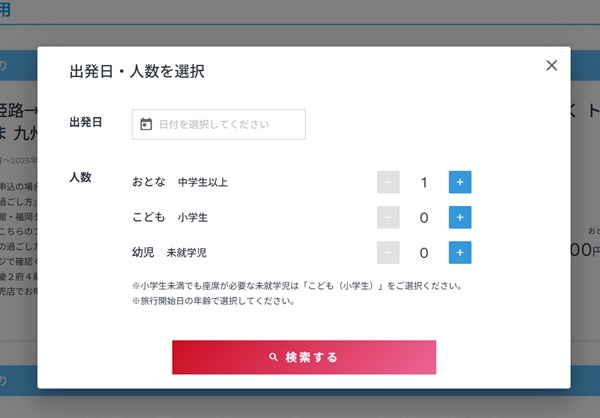
Task: Click the 検索する search button
Action: pyautogui.click(x=304, y=357)
